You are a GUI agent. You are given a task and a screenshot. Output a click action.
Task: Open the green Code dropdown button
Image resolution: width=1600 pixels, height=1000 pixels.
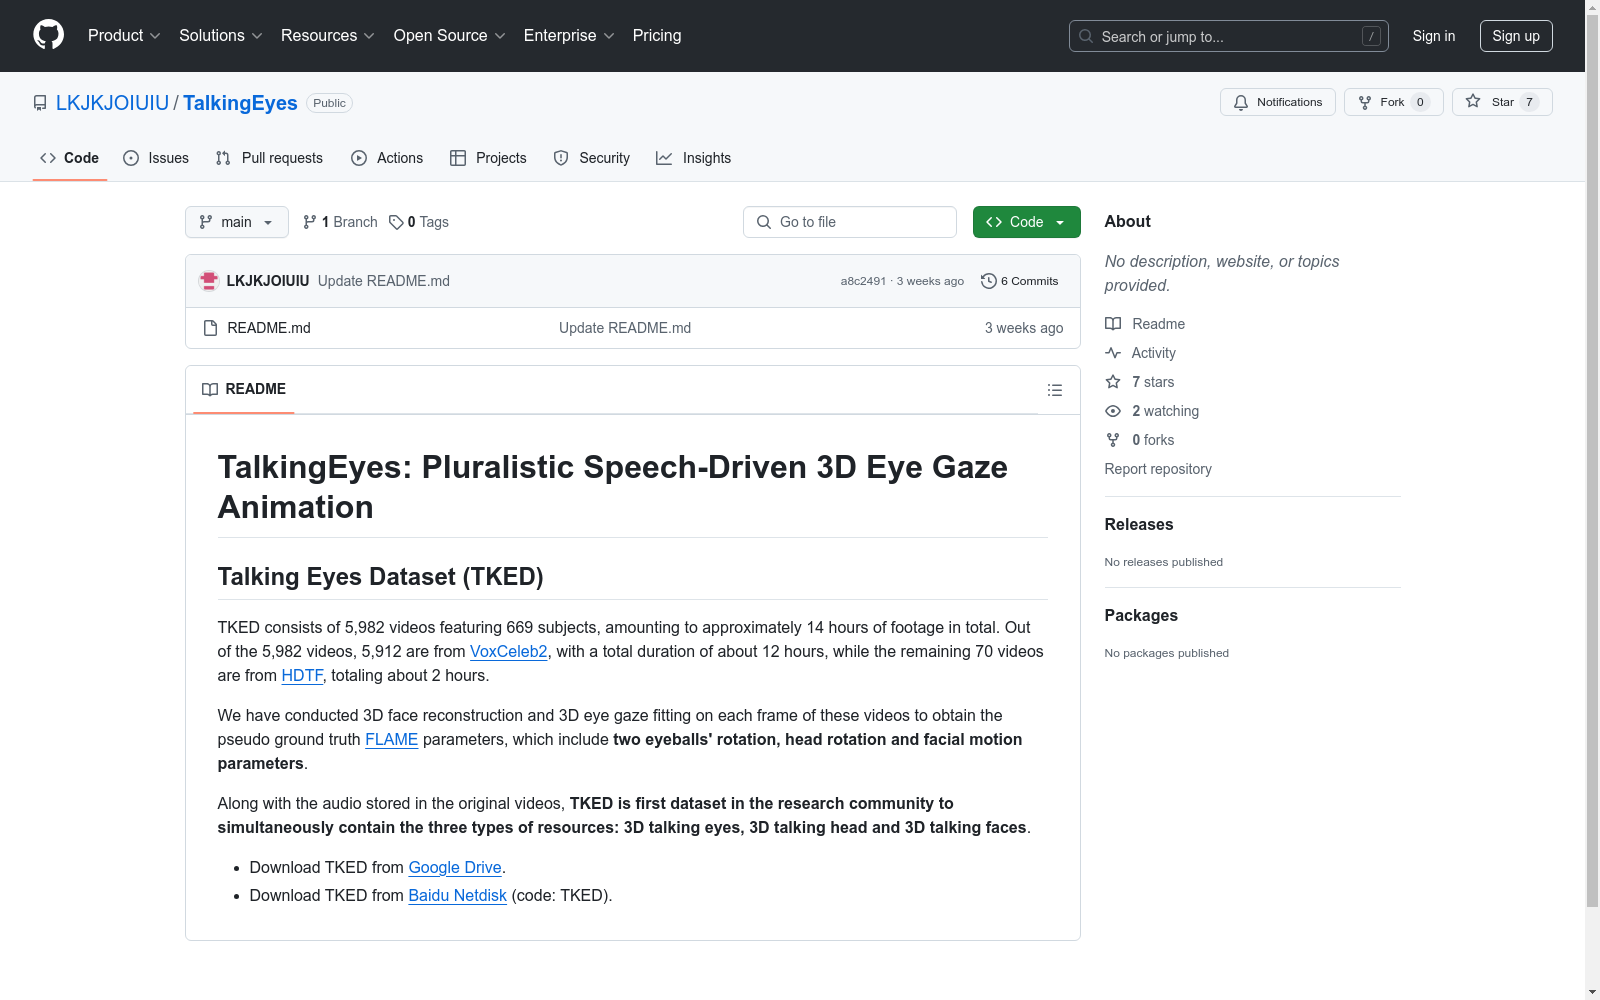[1027, 222]
